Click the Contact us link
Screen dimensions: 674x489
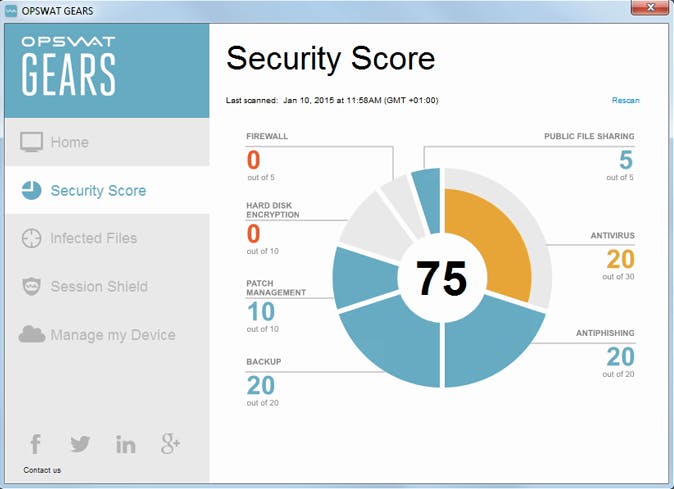click(x=42, y=470)
